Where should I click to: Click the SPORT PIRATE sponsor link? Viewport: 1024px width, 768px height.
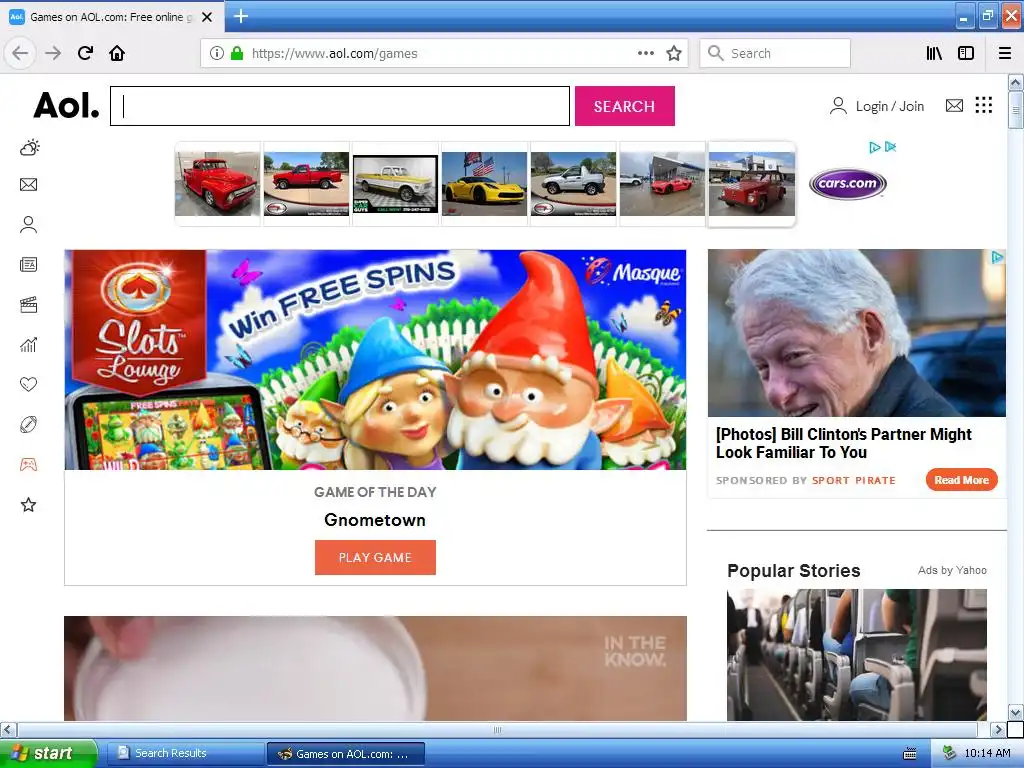point(854,481)
